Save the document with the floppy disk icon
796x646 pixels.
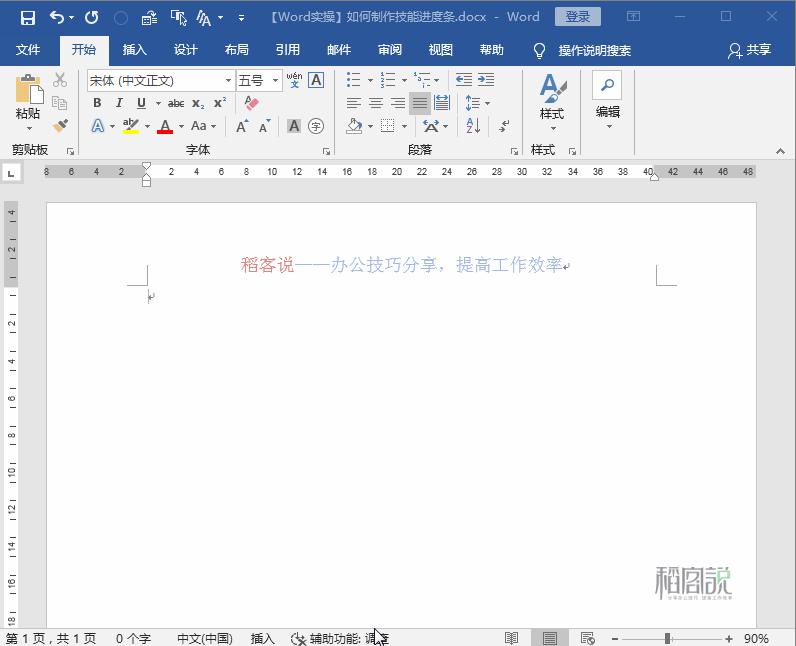[x=28, y=18]
